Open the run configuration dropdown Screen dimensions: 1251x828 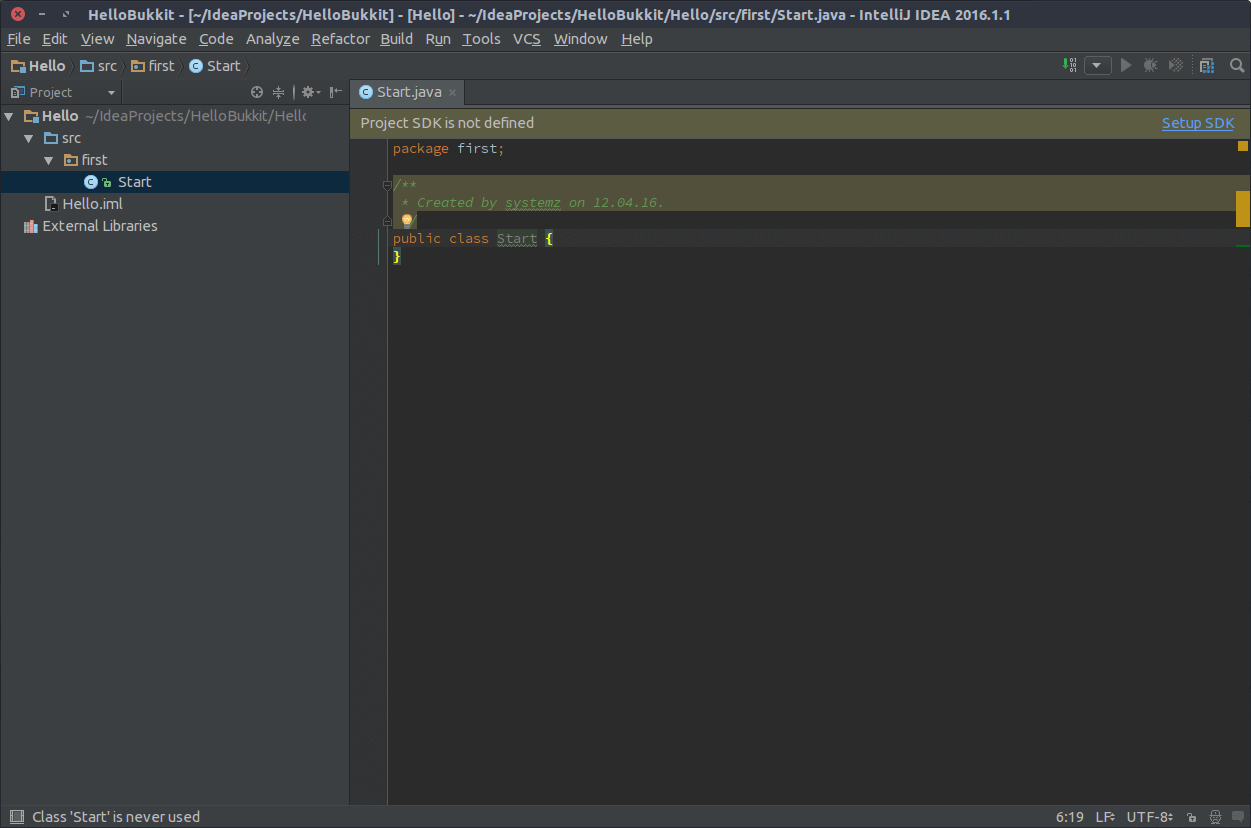tap(1098, 65)
